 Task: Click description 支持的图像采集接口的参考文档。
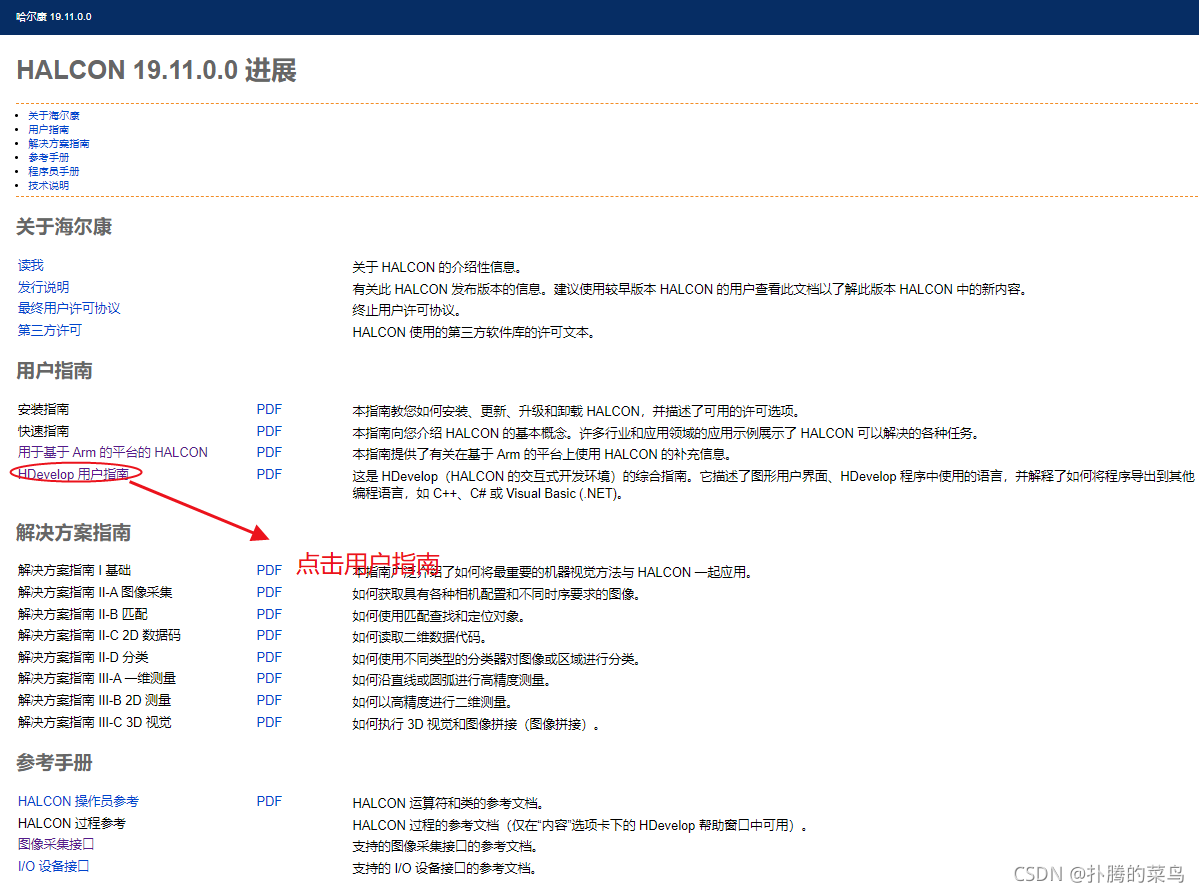point(445,846)
